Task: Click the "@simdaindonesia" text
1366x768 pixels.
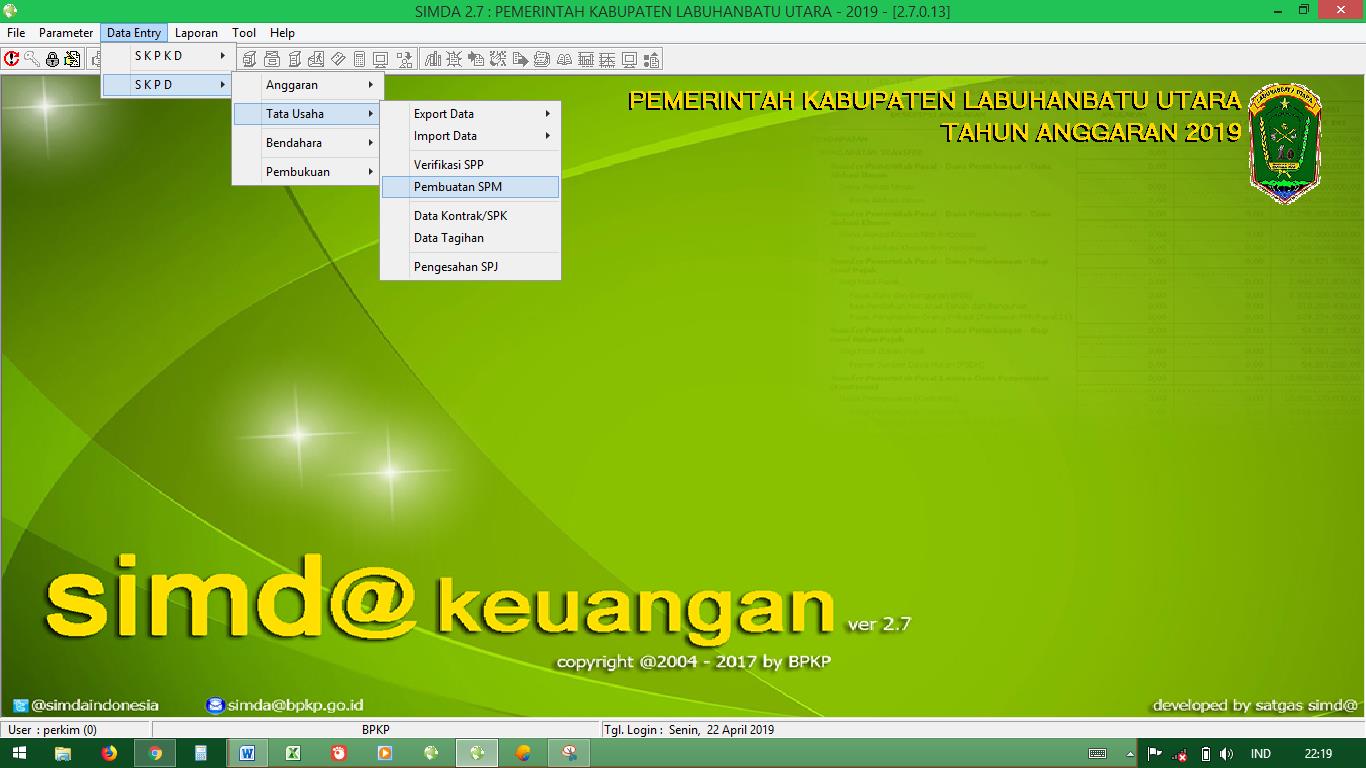Action: coord(95,705)
